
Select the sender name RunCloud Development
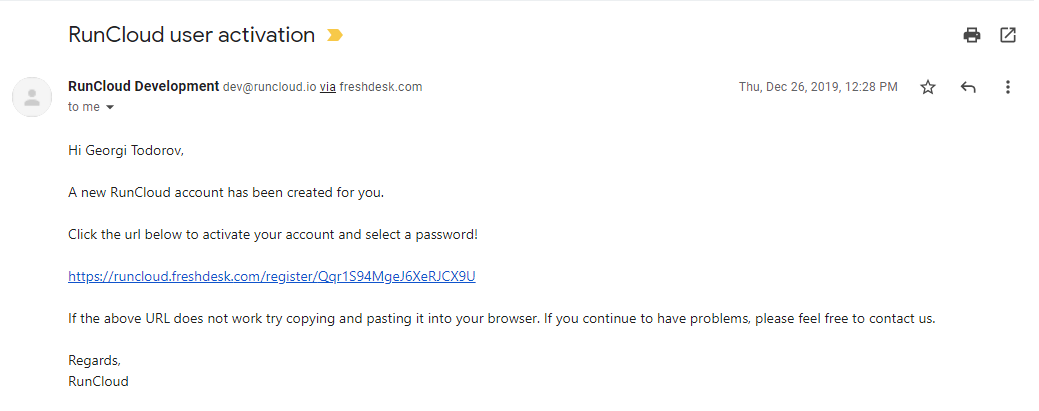(x=144, y=86)
